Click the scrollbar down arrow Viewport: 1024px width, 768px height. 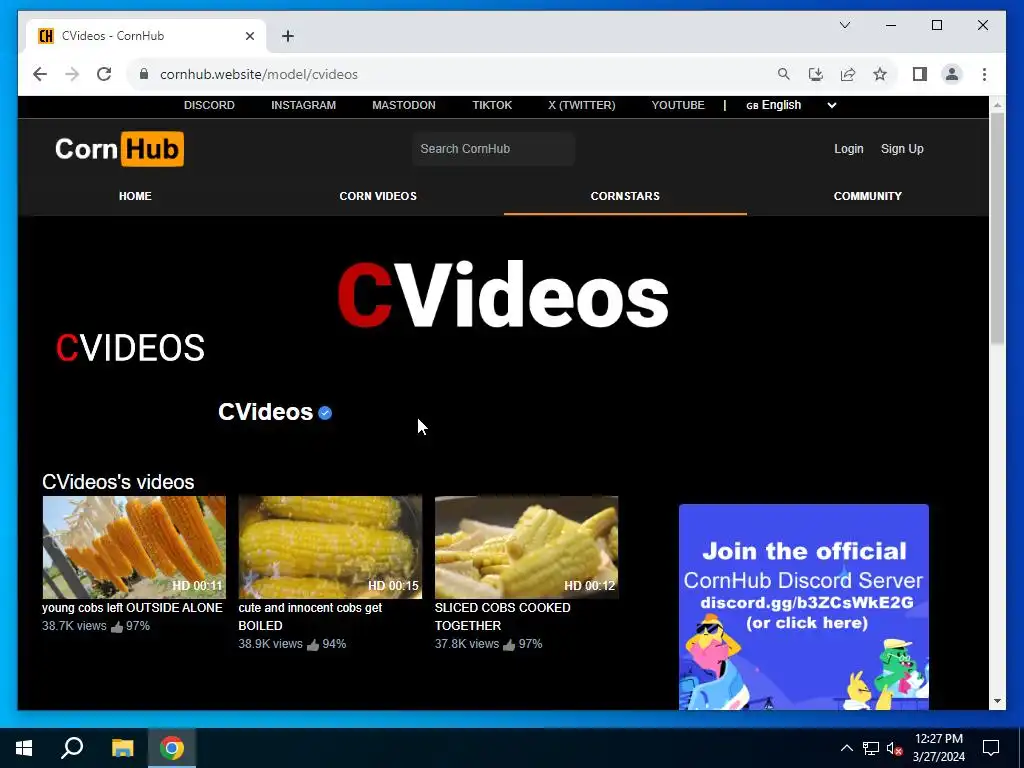pyautogui.click(x=997, y=701)
